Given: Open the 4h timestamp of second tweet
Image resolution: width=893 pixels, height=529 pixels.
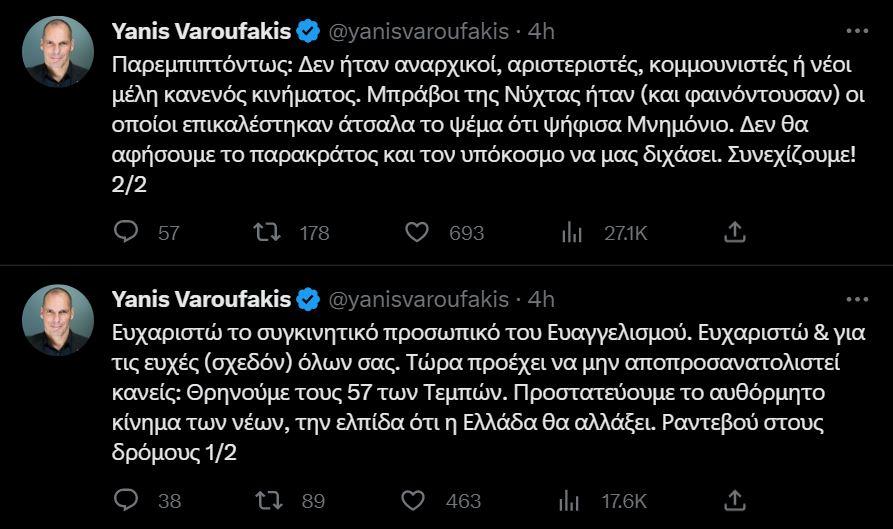Looking at the screenshot, I should tap(541, 299).
